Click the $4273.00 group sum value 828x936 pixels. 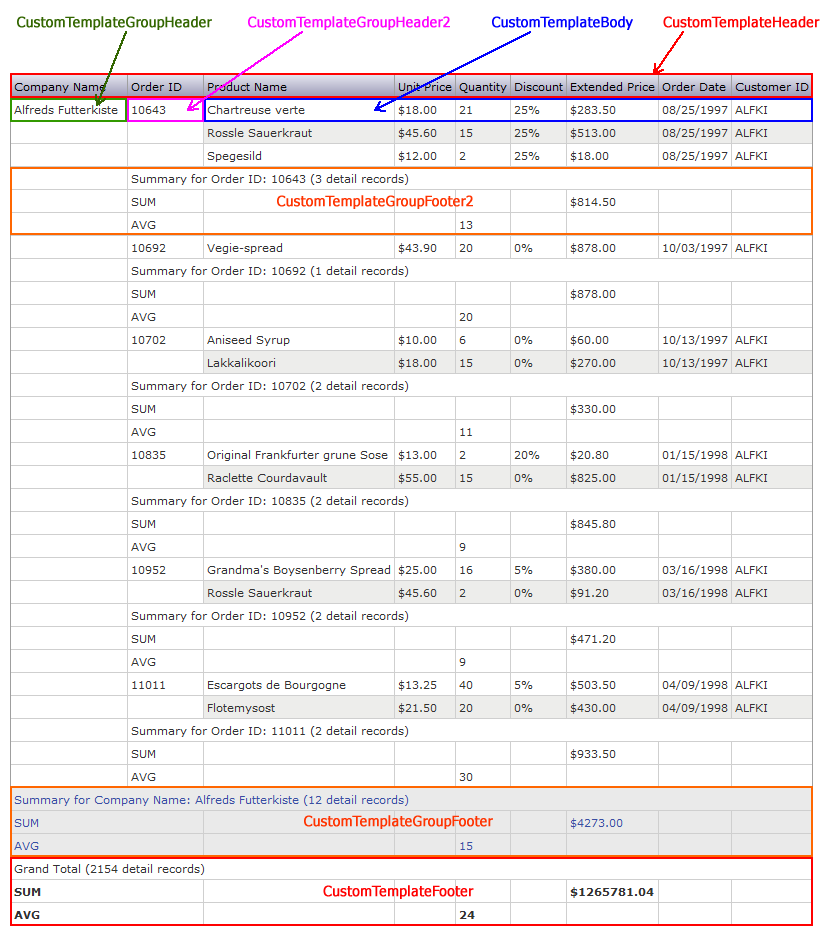pos(596,823)
